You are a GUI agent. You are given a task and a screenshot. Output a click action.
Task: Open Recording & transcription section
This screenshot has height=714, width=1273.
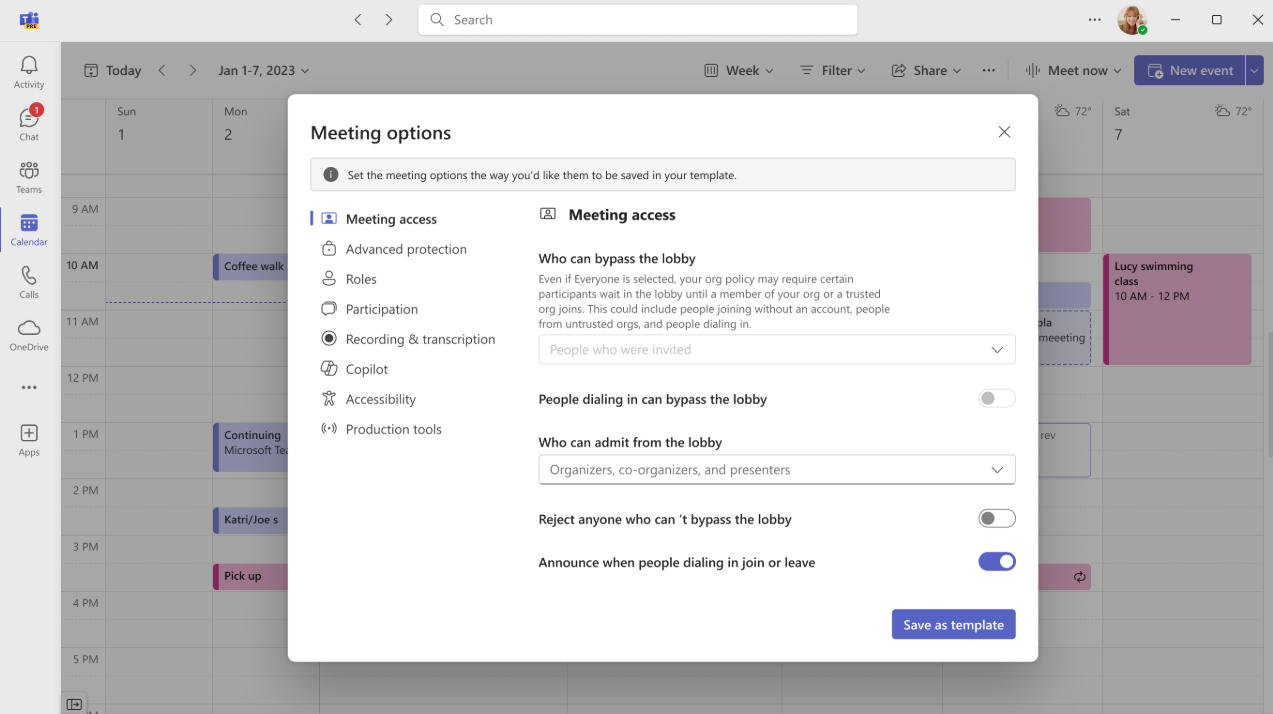pos(420,339)
